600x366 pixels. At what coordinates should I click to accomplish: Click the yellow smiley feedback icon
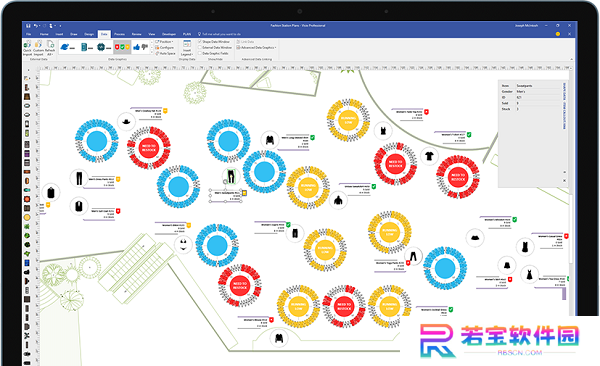click(x=558, y=34)
